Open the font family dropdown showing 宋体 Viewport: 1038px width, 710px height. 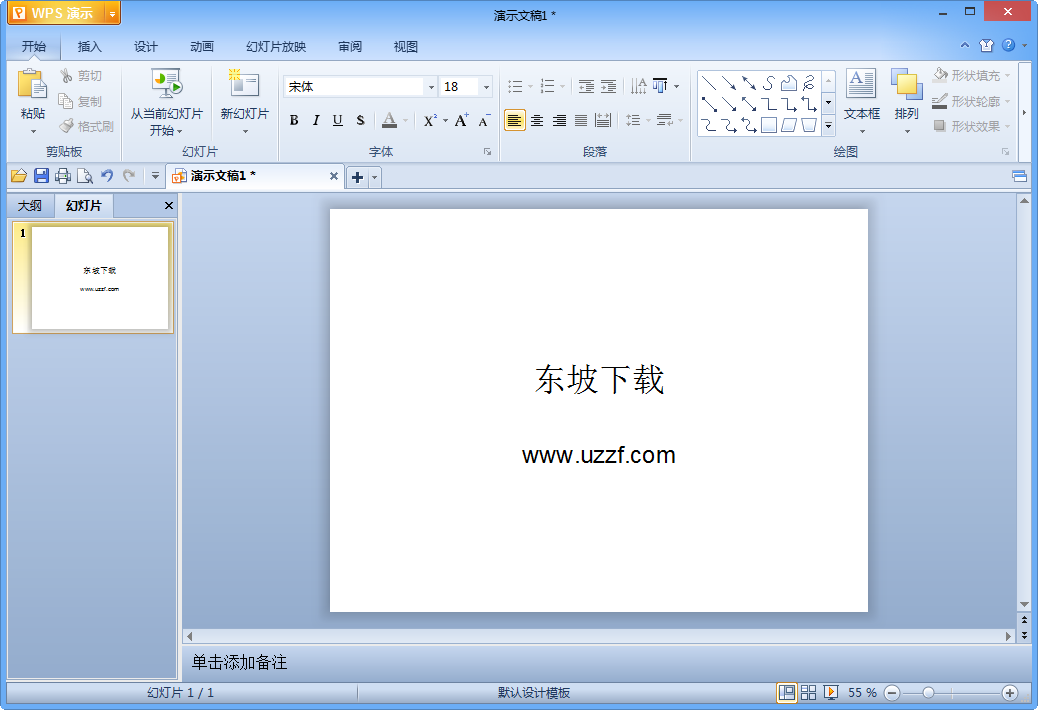click(430, 86)
